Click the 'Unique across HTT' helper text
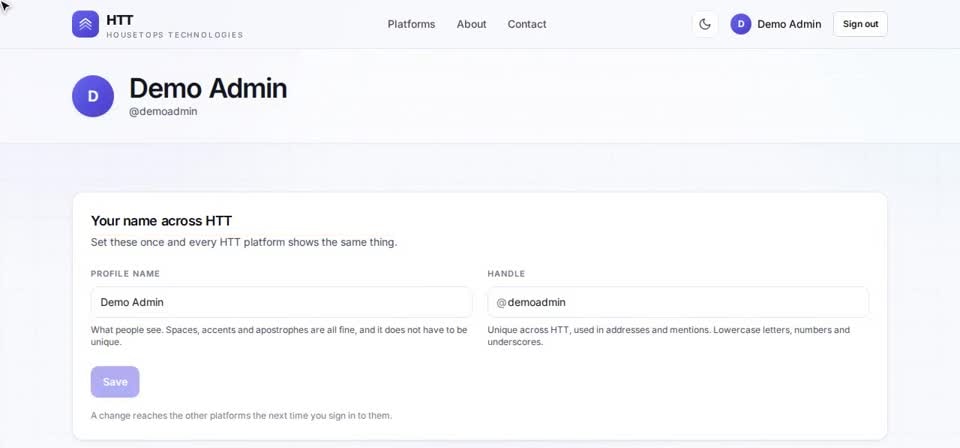 click(669, 336)
